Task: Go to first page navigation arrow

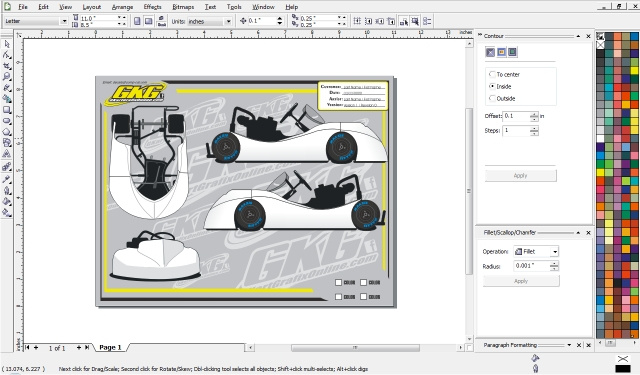Action: click(x=27, y=348)
